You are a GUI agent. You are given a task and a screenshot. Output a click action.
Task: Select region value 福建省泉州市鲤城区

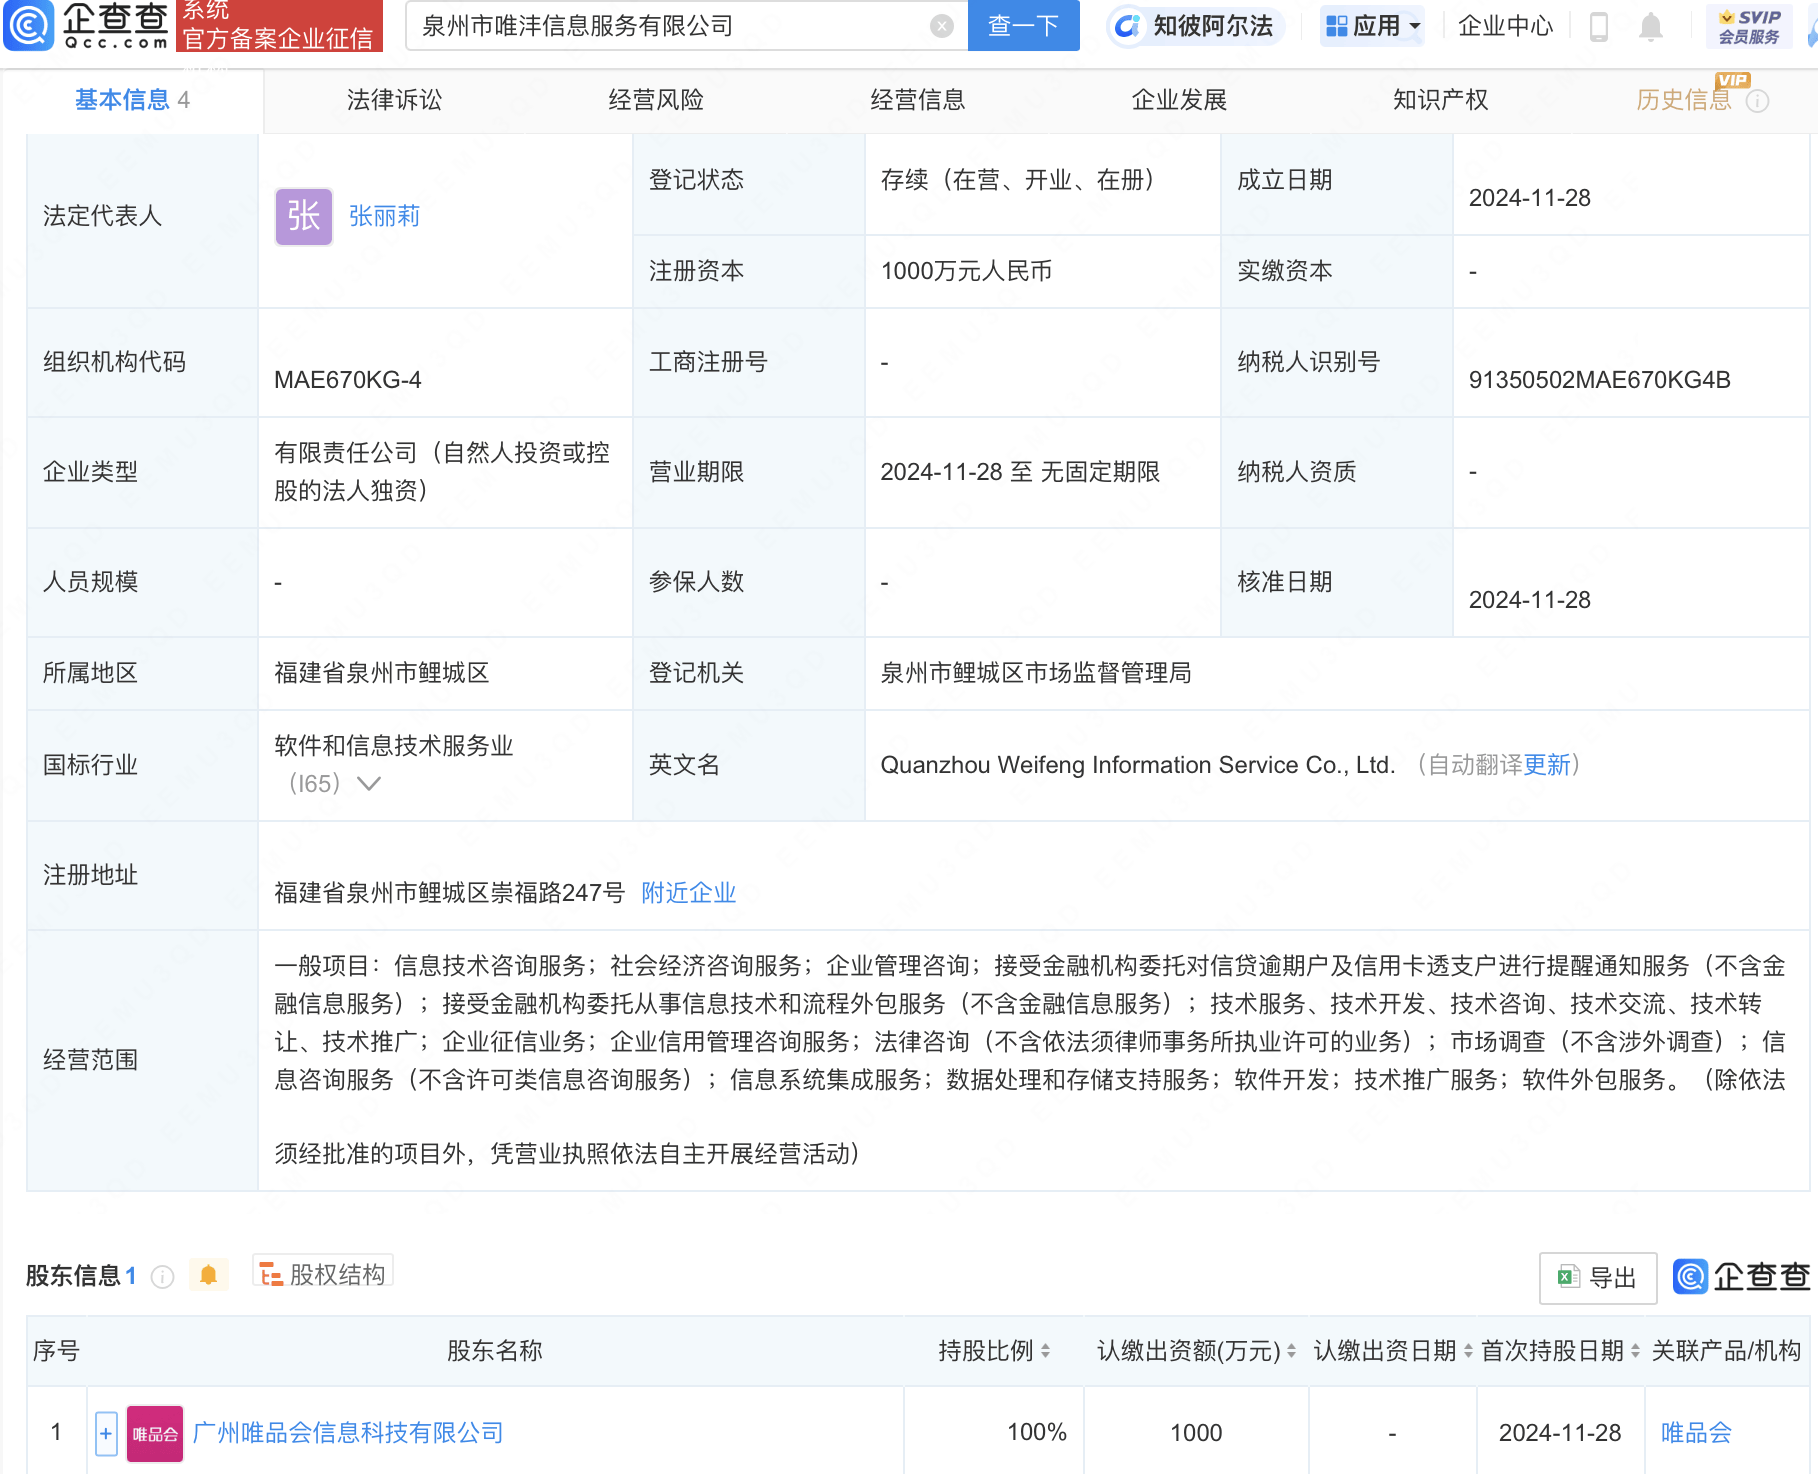pos(382,673)
